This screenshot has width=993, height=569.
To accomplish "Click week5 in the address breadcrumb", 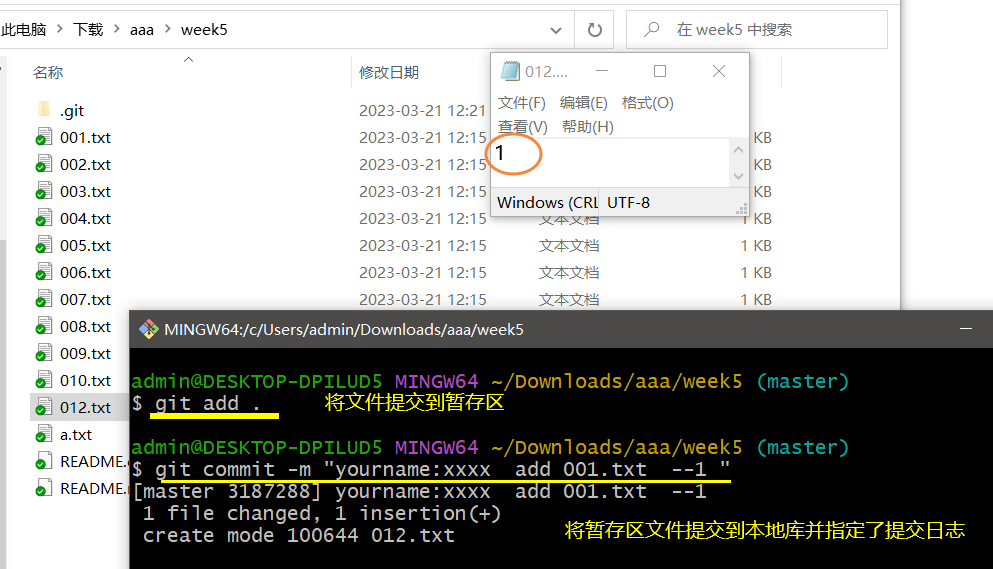I will click(204, 30).
